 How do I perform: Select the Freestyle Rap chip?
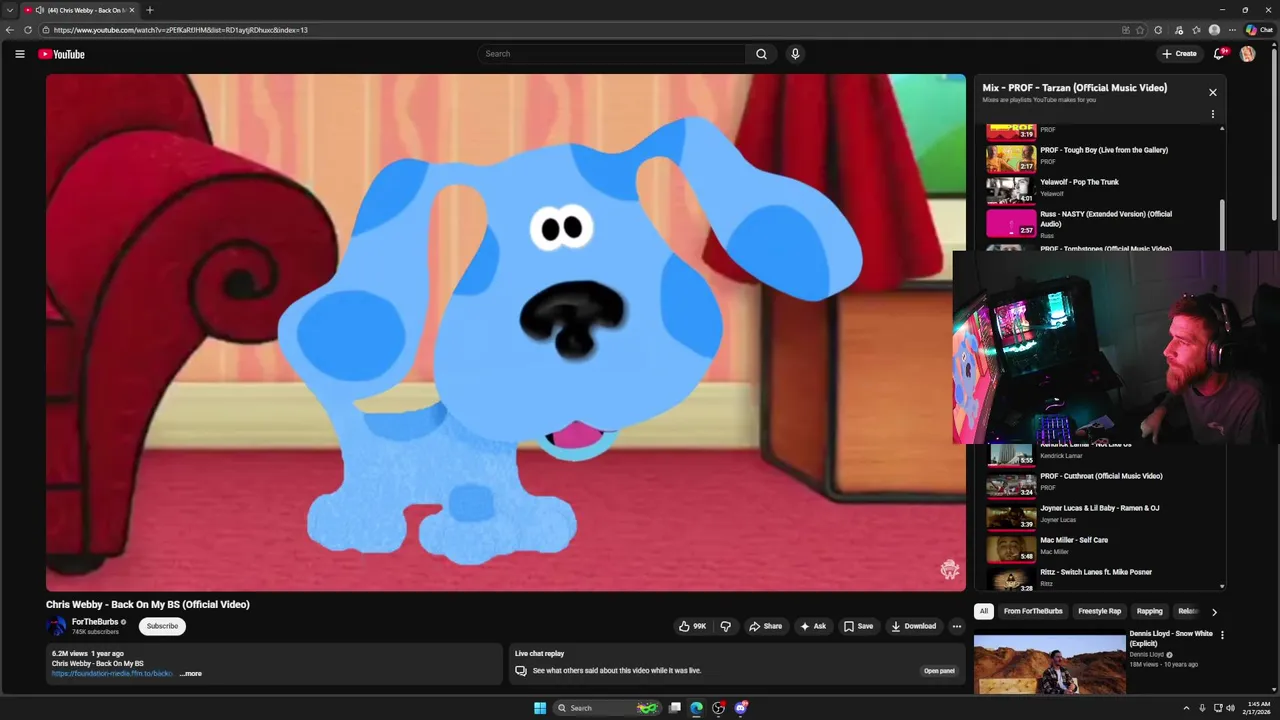(x=1100, y=611)
